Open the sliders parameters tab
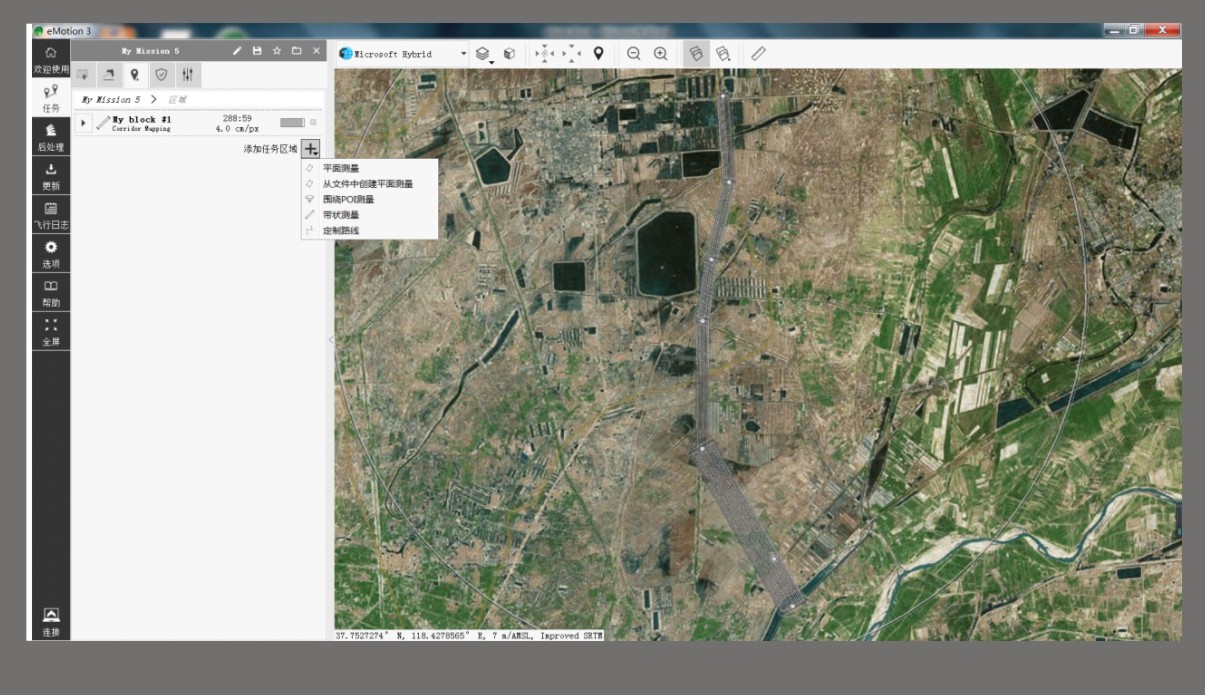This screenshot has width=1205, height=695. tap(187, 75)
